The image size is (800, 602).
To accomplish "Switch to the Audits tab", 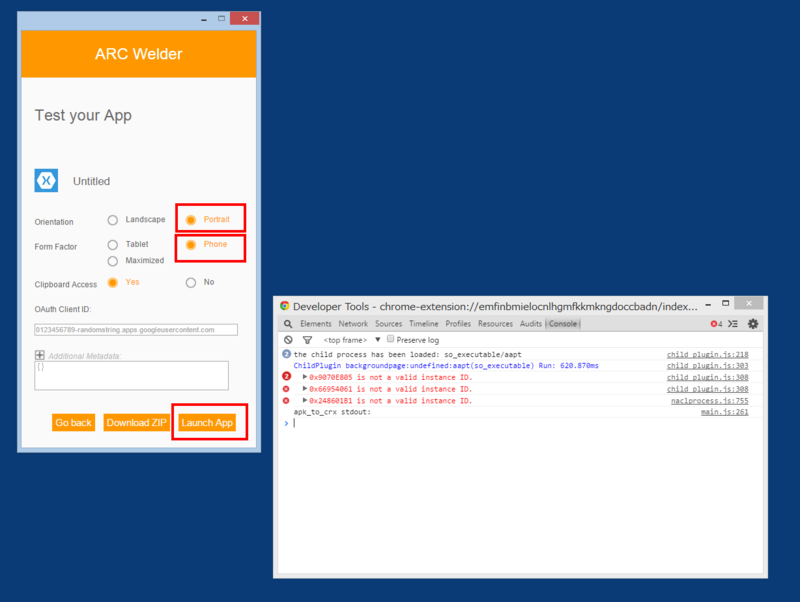I will coord(531,324).
